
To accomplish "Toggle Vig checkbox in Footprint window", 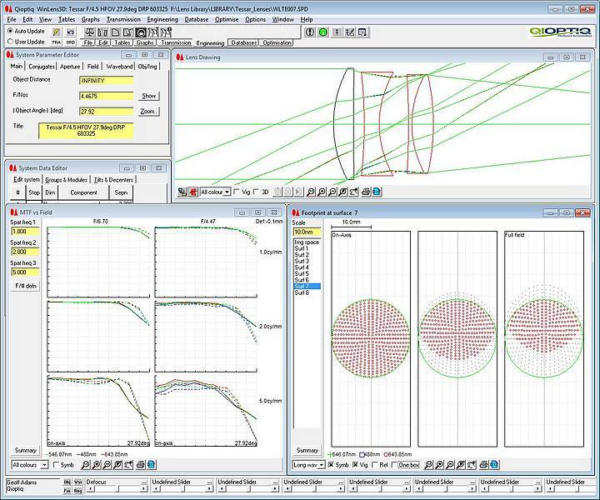I will click(355, 465).
